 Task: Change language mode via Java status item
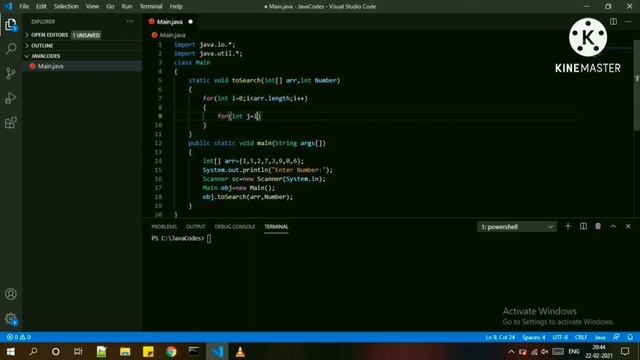[600, 337]
